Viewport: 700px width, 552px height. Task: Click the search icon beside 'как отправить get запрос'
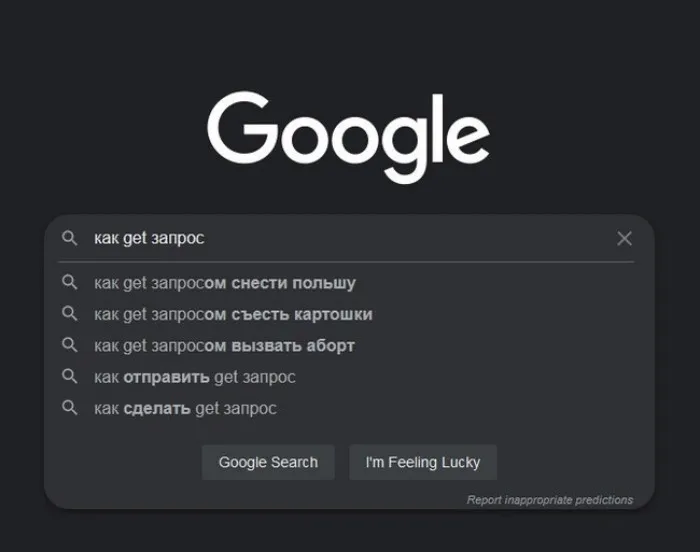[69, 377]
